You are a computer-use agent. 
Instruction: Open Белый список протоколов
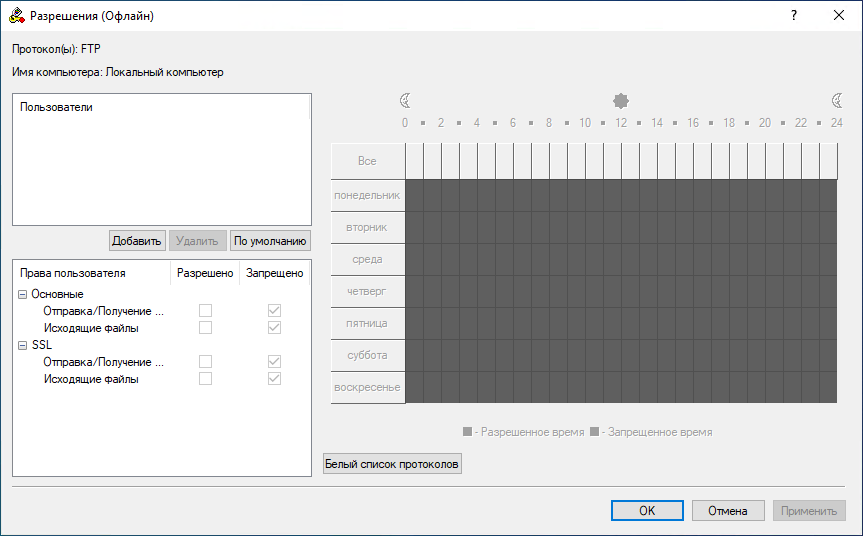click(x=392, y=463)
